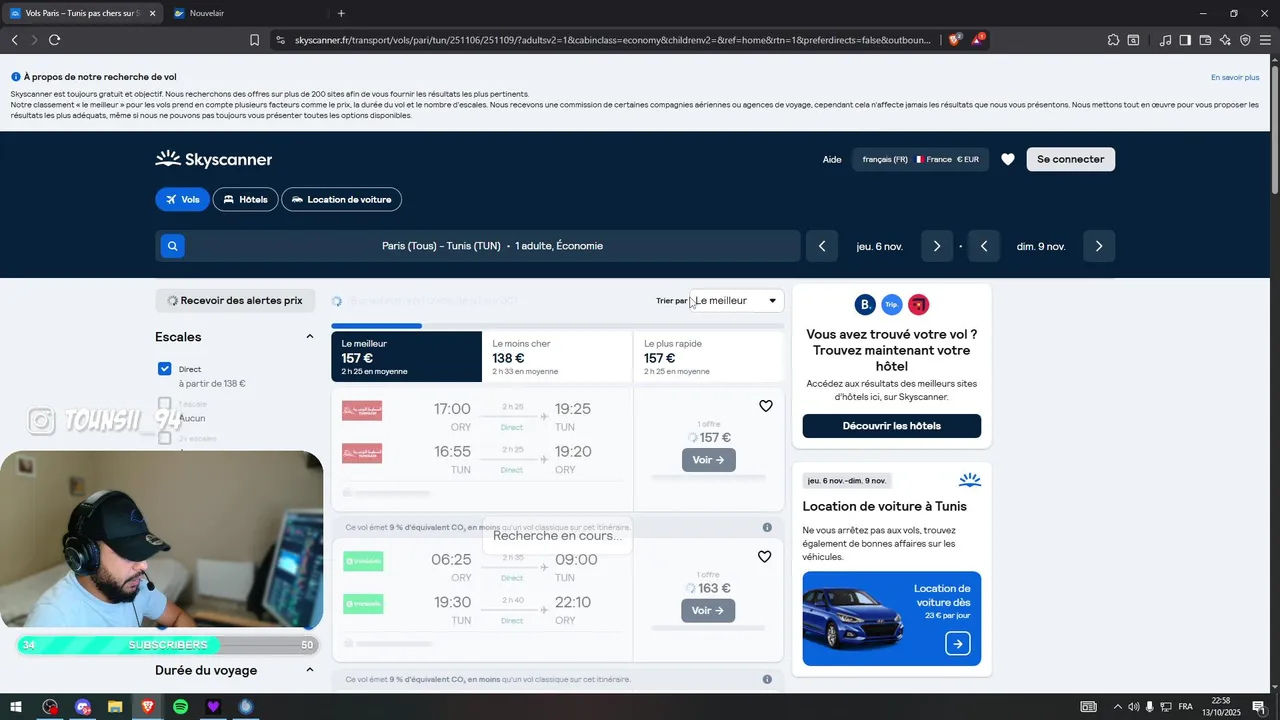Click Se connecter button
The height and width of the screenshot is (720, 1280).
pos(1070,159)
